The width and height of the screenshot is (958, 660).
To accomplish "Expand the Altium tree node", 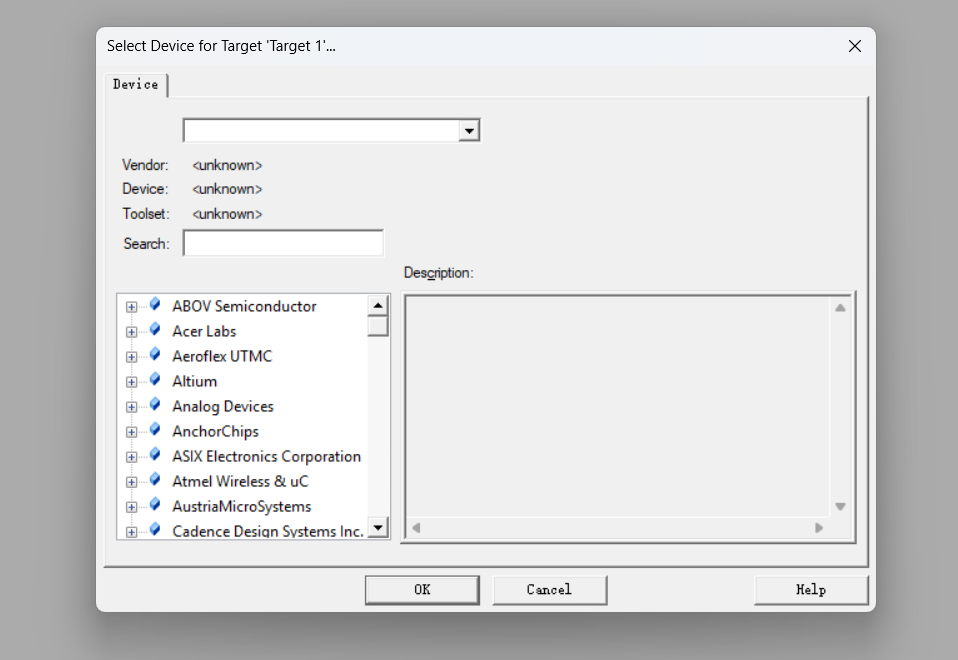I will [131, 382].
